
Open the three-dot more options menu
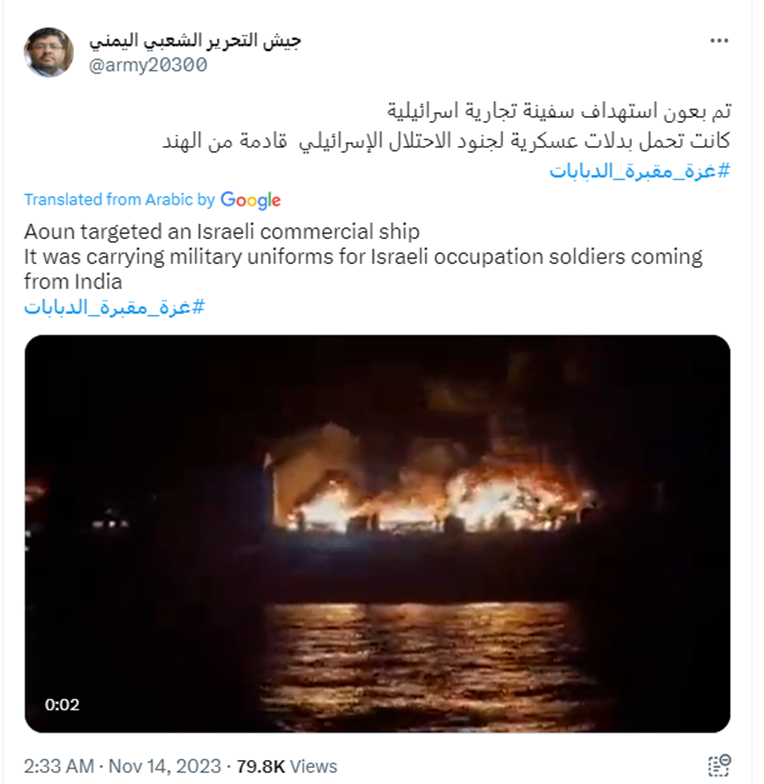(718, 40)
